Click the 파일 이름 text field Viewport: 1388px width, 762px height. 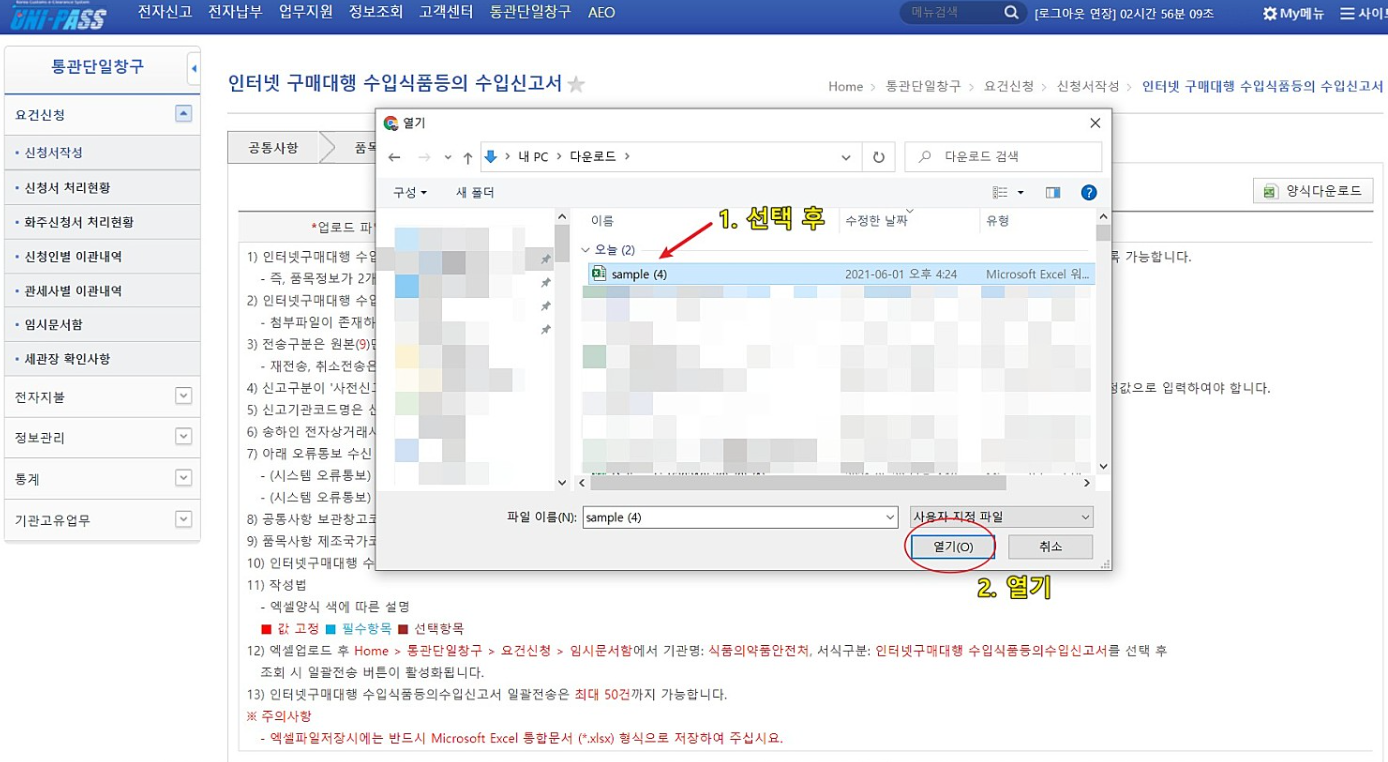click(x=733, y=517)
